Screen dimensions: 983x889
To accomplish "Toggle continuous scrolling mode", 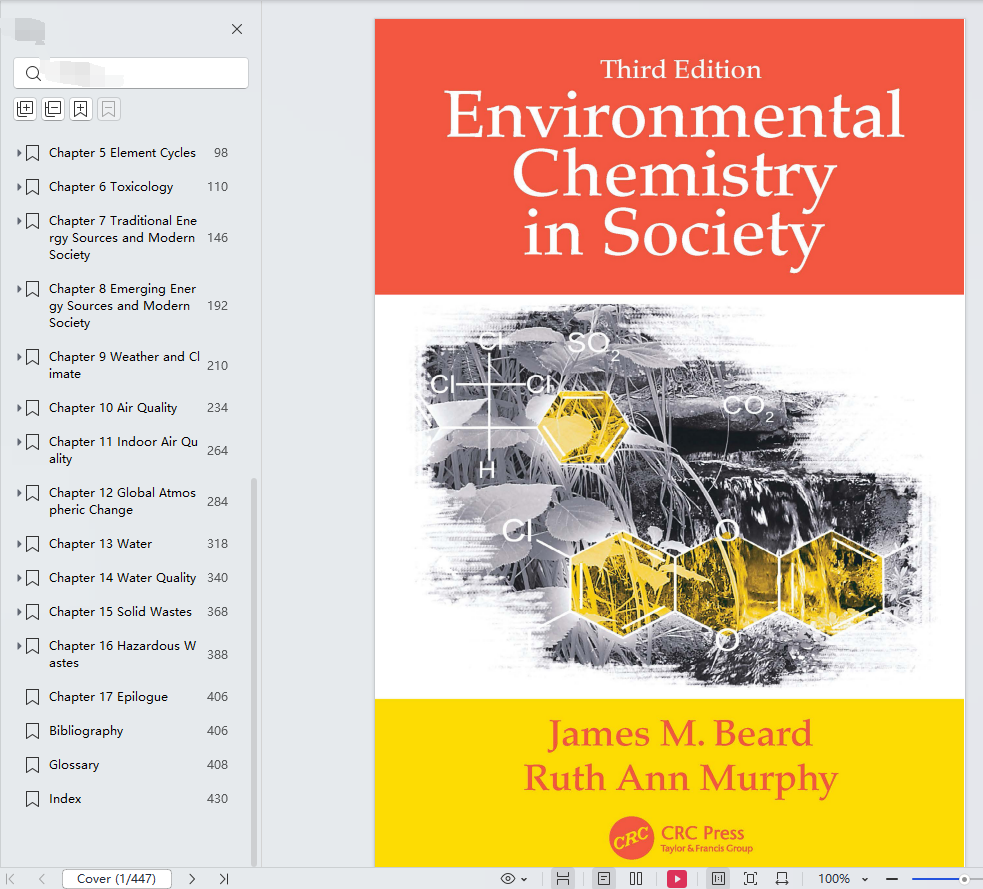I will tap(563, 879).
